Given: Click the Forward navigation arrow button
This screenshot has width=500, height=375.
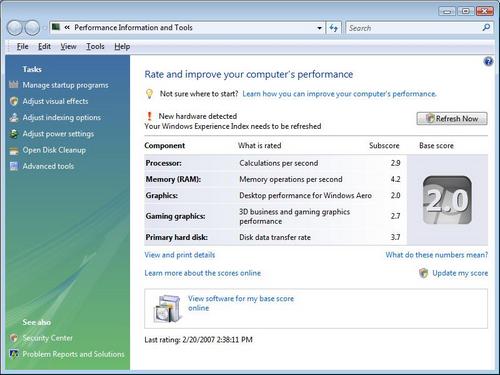Looking at the screenshot, I should pos(32,28).
